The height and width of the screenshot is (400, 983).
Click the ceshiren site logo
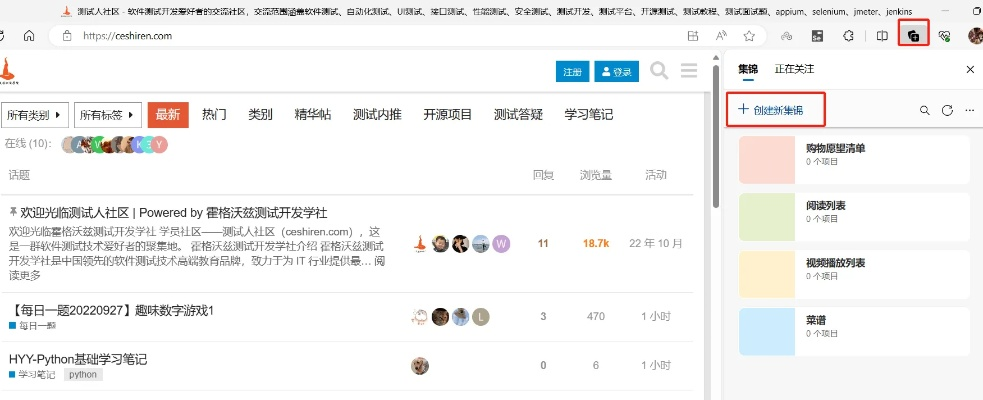(8, 71)
